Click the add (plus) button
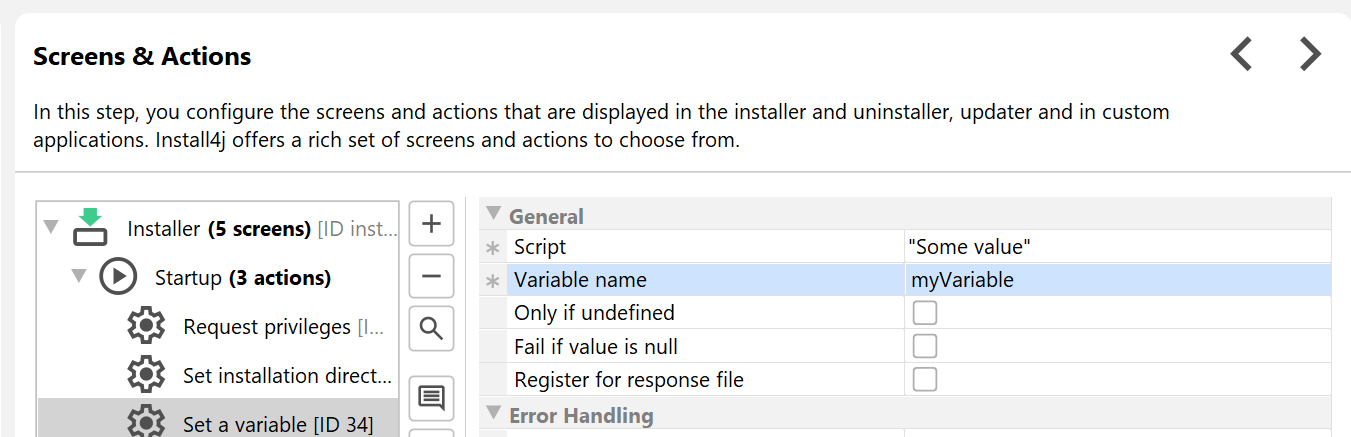This screenshot has width=1351, height=437. click(432, 224)
